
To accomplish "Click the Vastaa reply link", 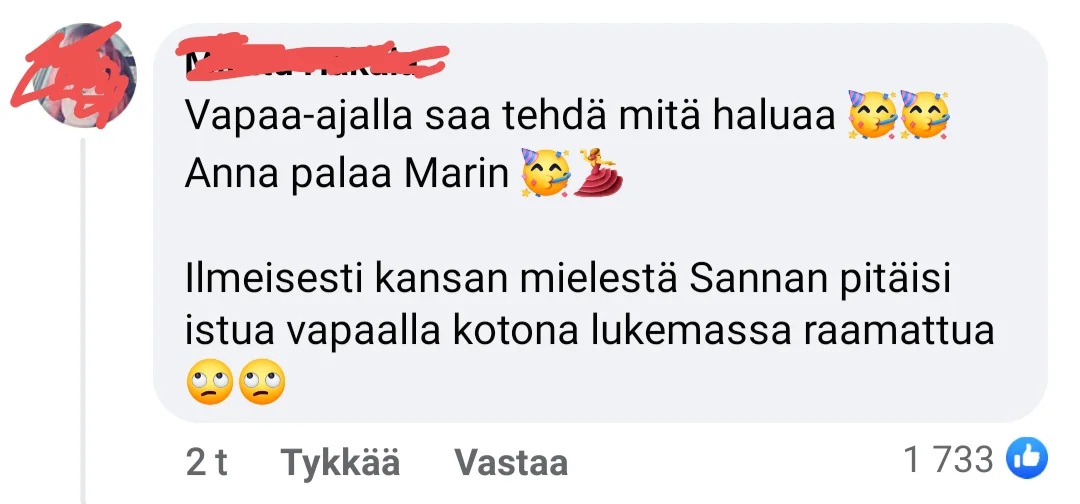I will pyautogui.click(x=511, y=462).
